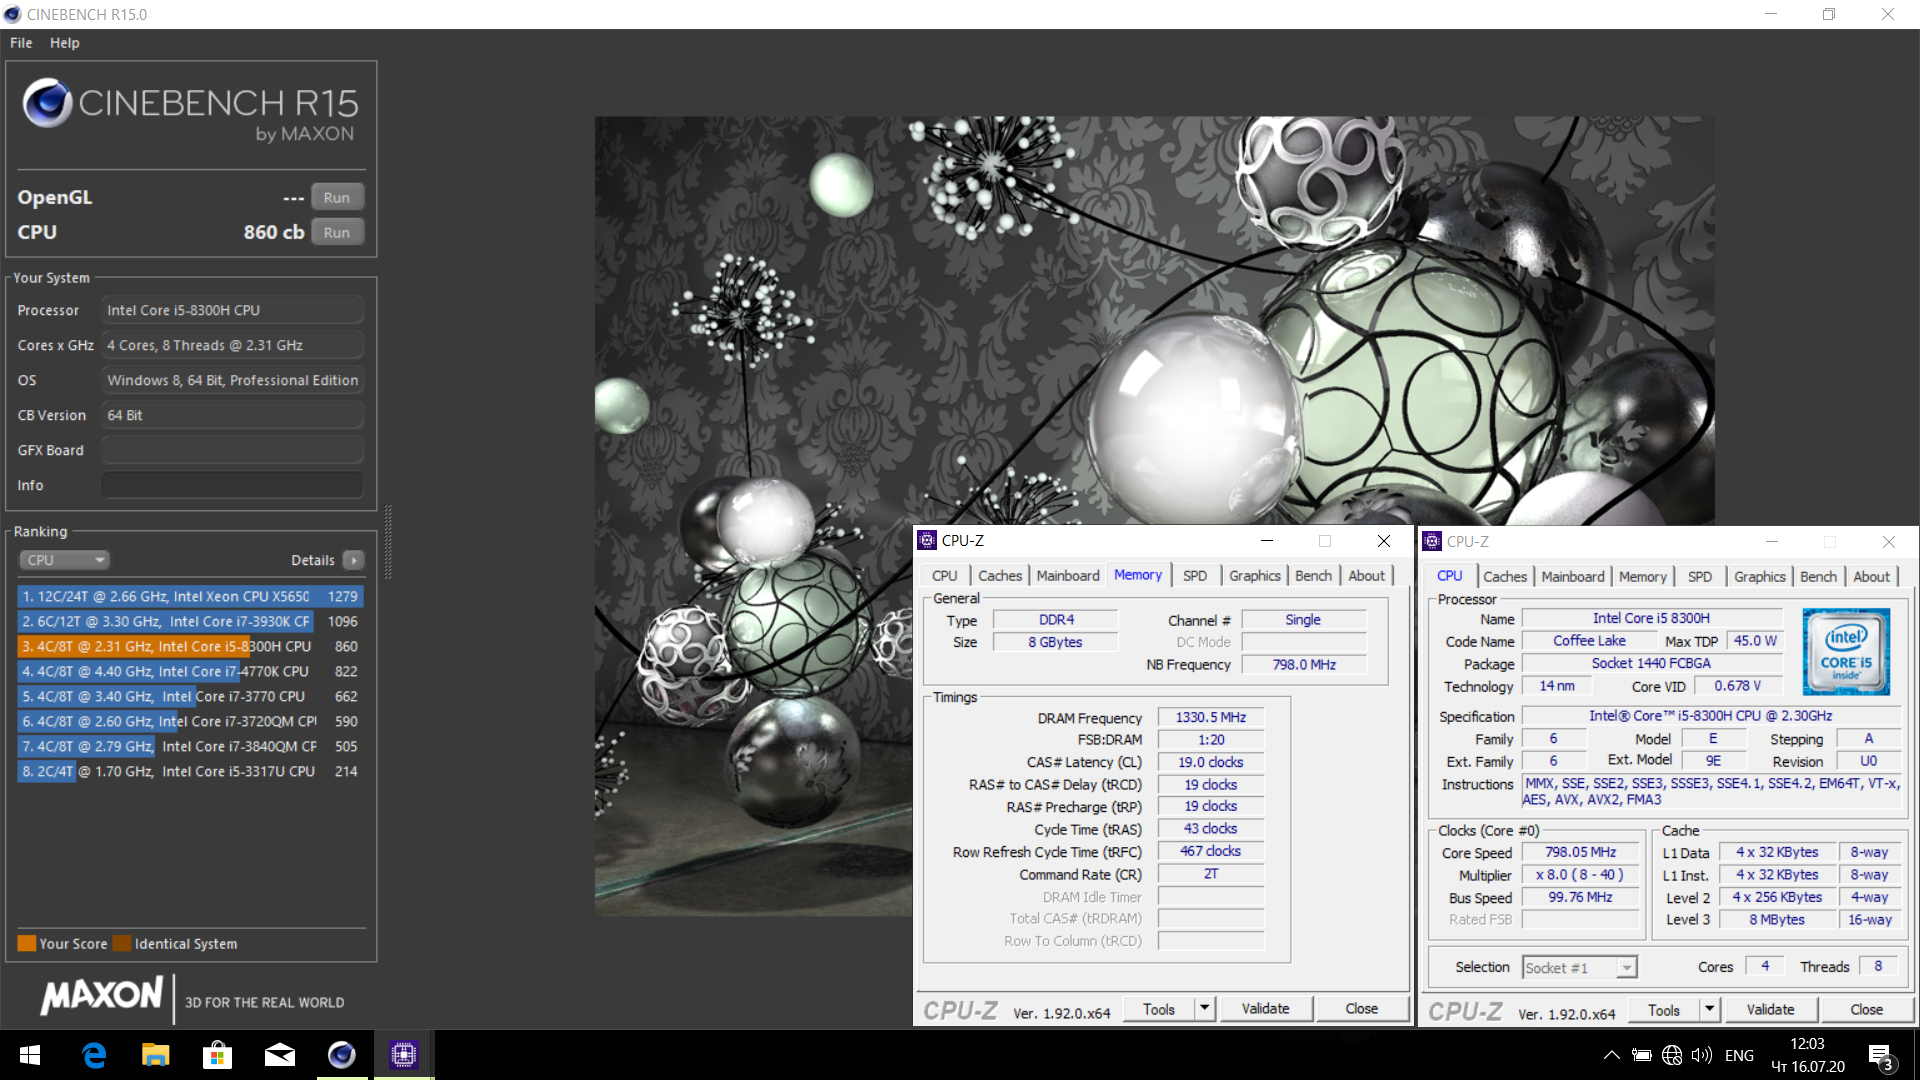The width and height of the screenshot is (1920, 1080).
Task: Run the OpenGL benchmark
Action: click(x=337, y=197)
